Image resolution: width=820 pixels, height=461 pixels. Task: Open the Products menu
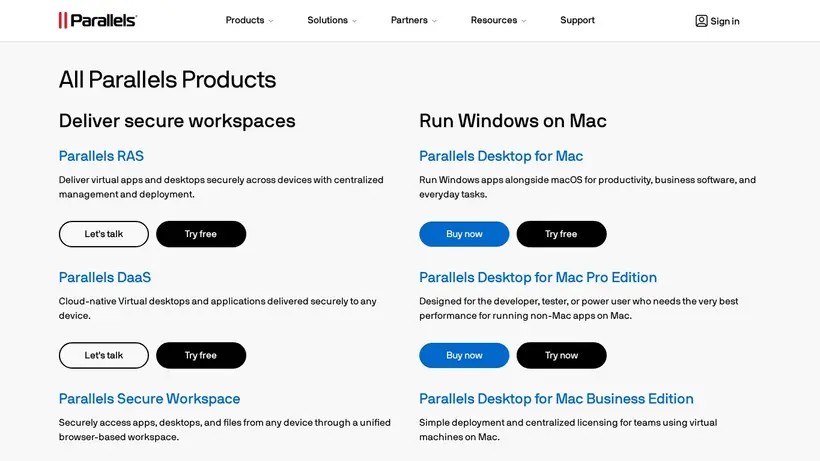pyautogui.click(x=245, y=20)
